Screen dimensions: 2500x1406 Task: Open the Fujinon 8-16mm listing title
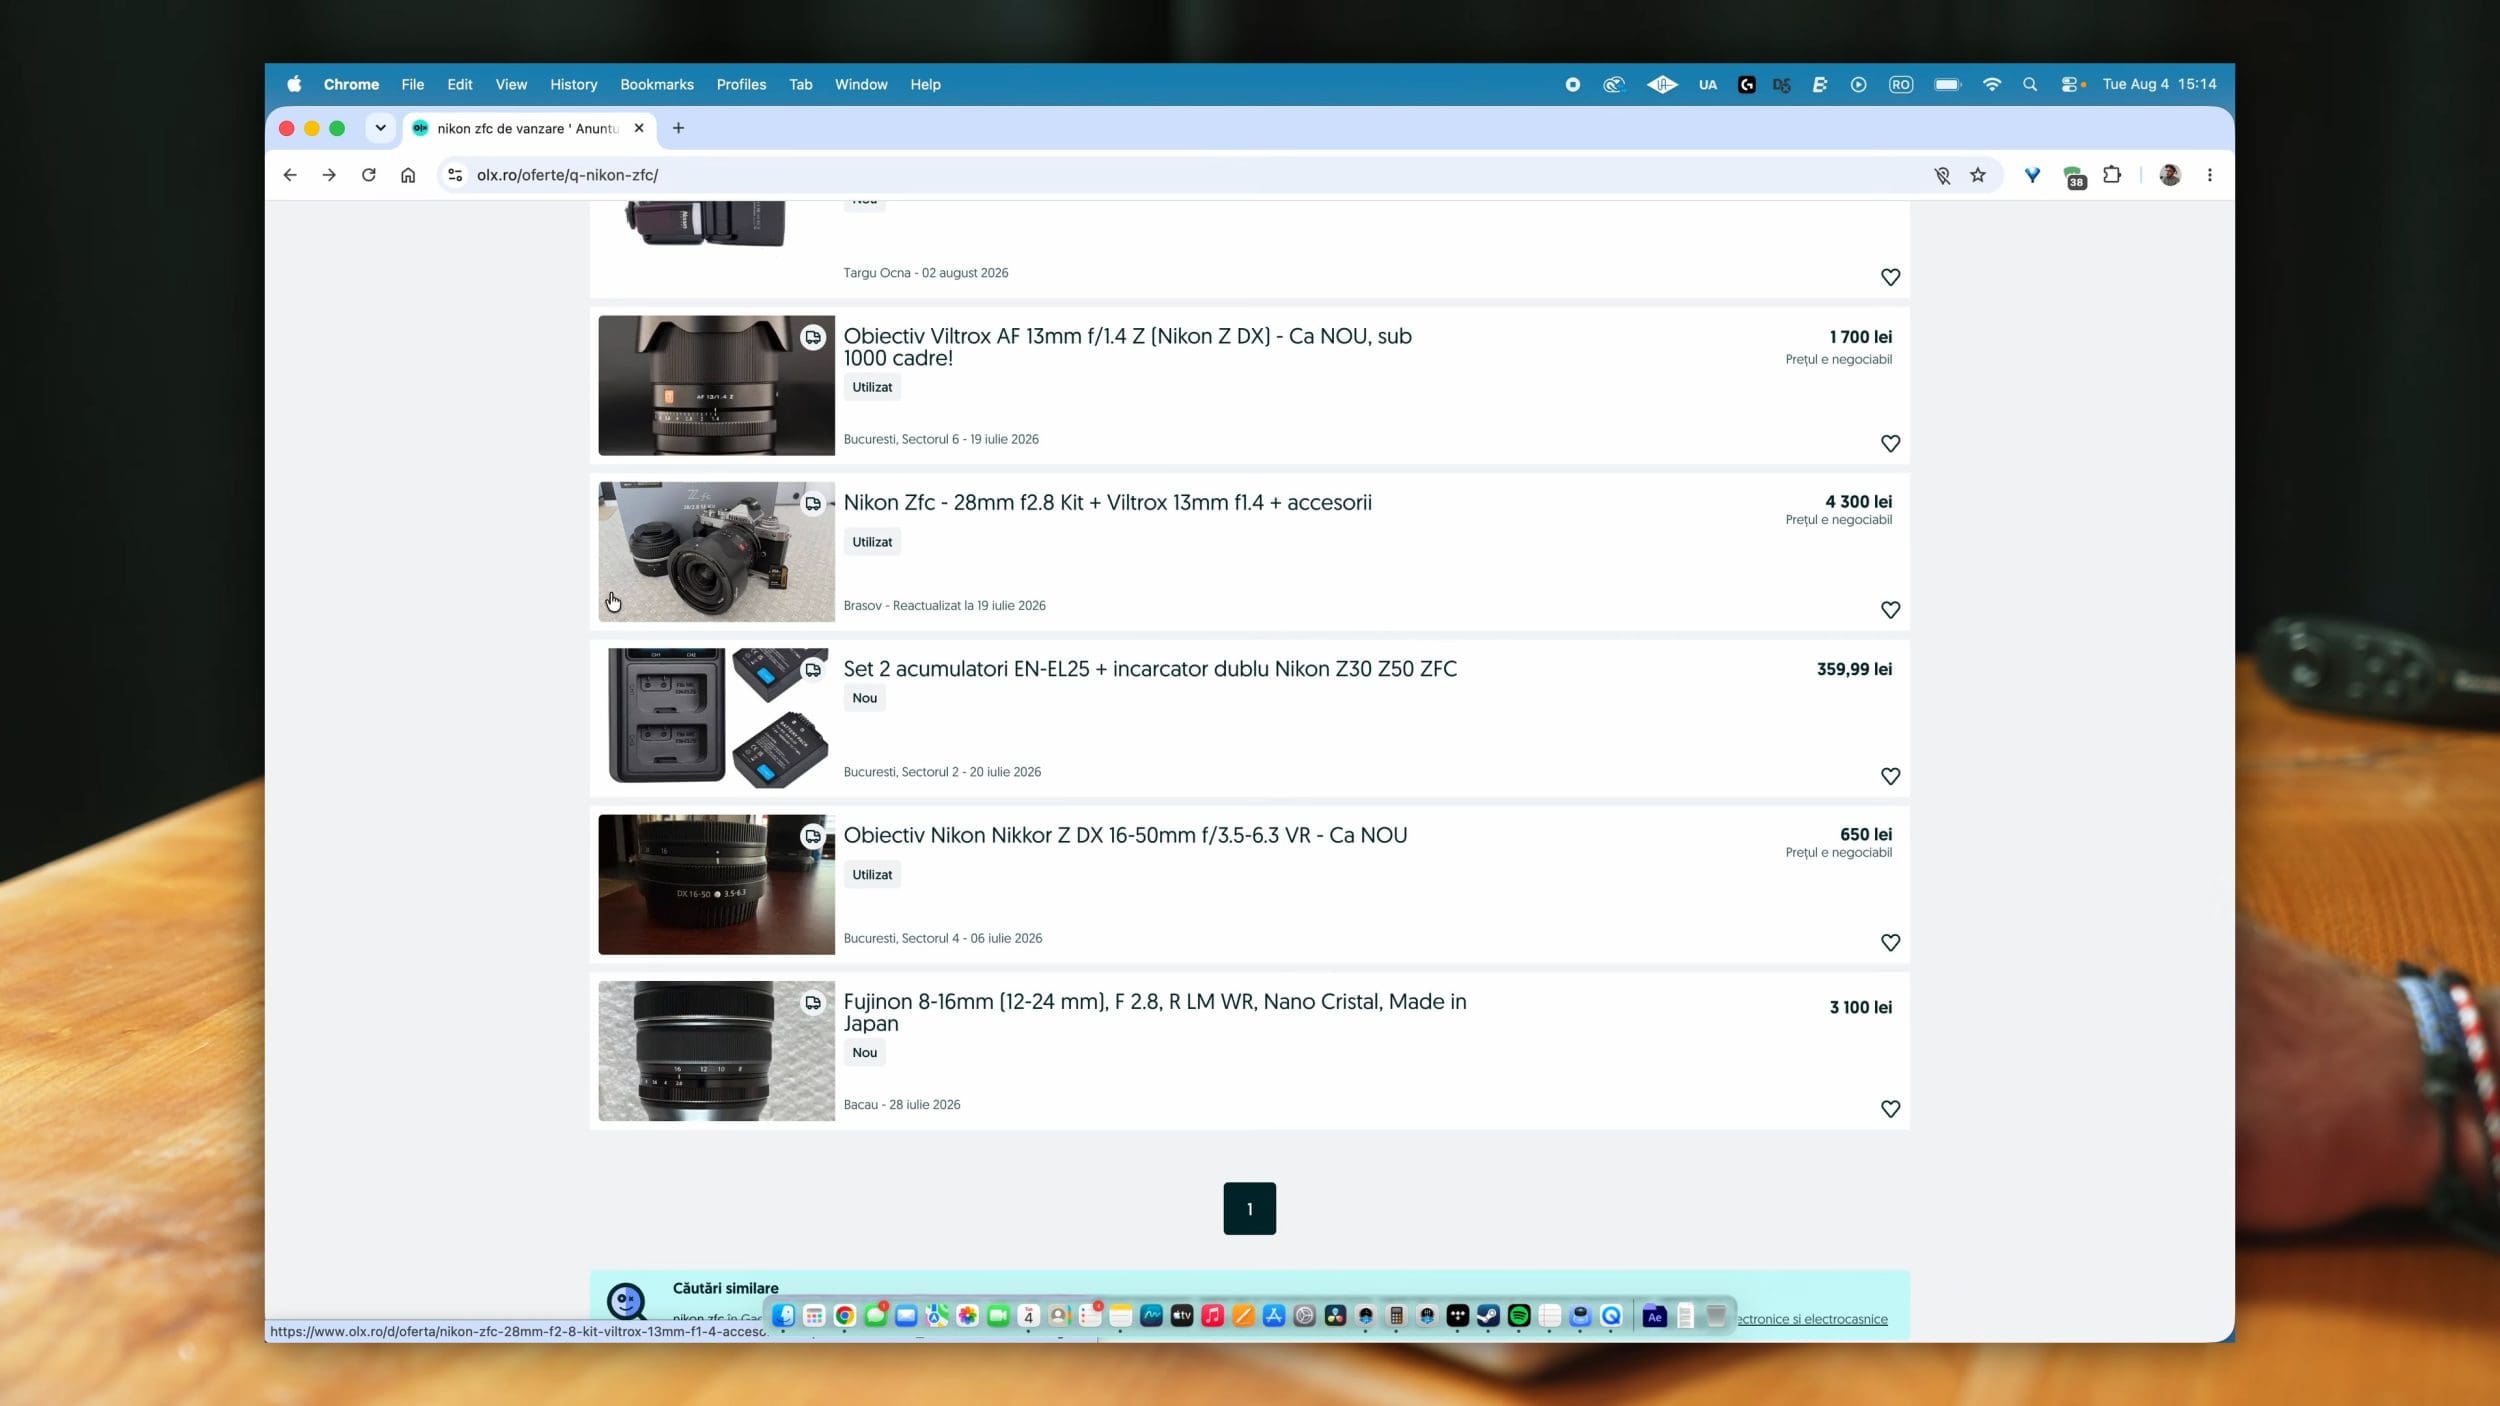pos(1155,1012)
